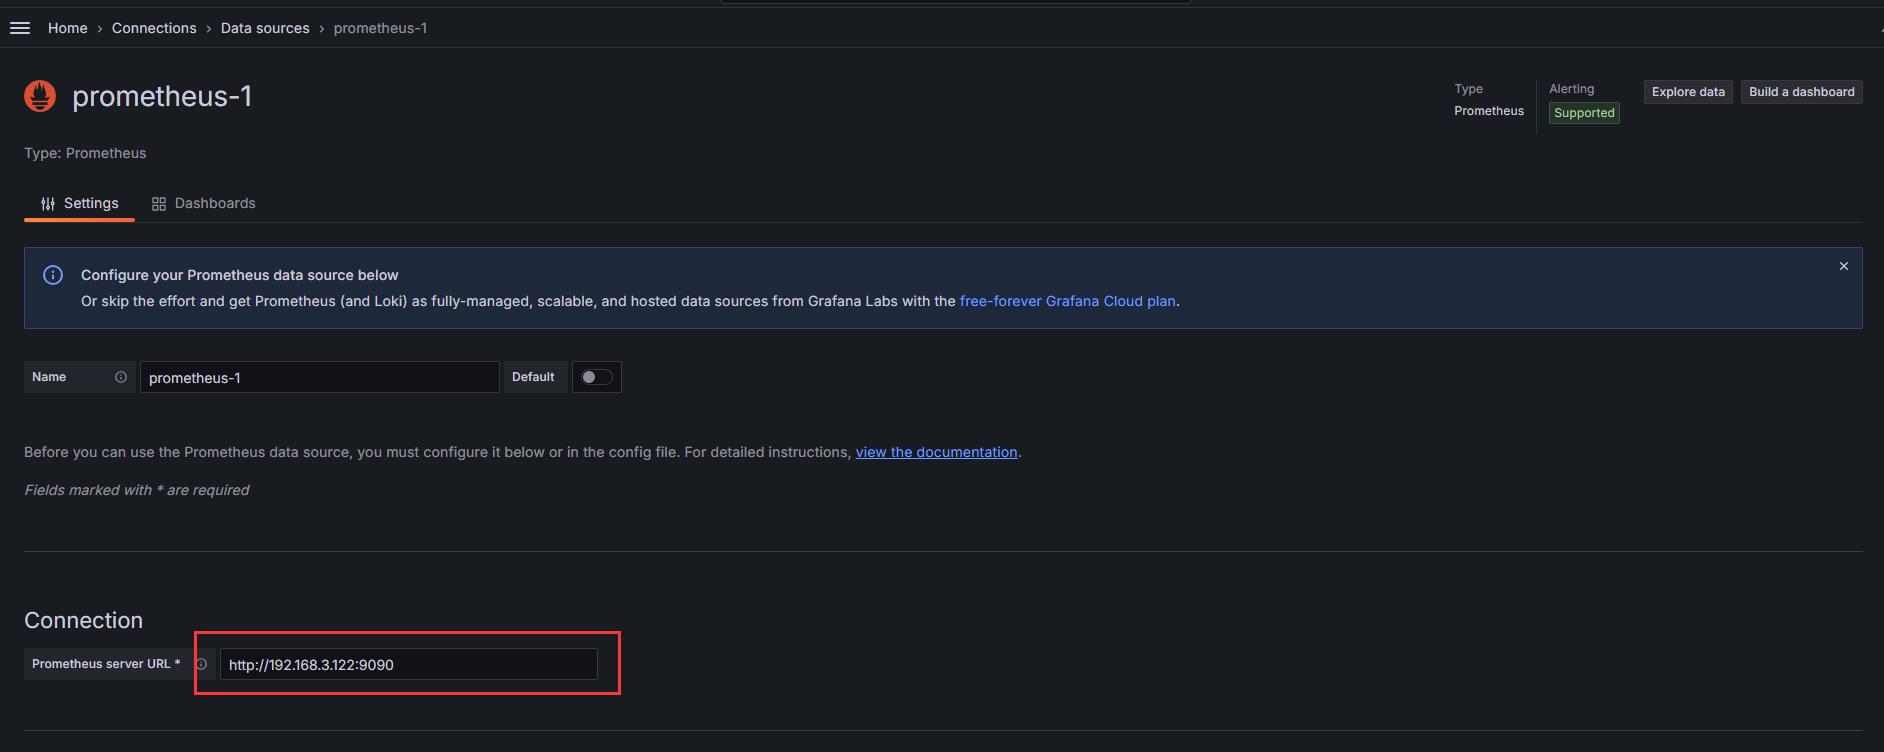The width and height of the screenshot is (1884, 752).
Task: Click the Alerting label in header
Action: pos(1571,89)
